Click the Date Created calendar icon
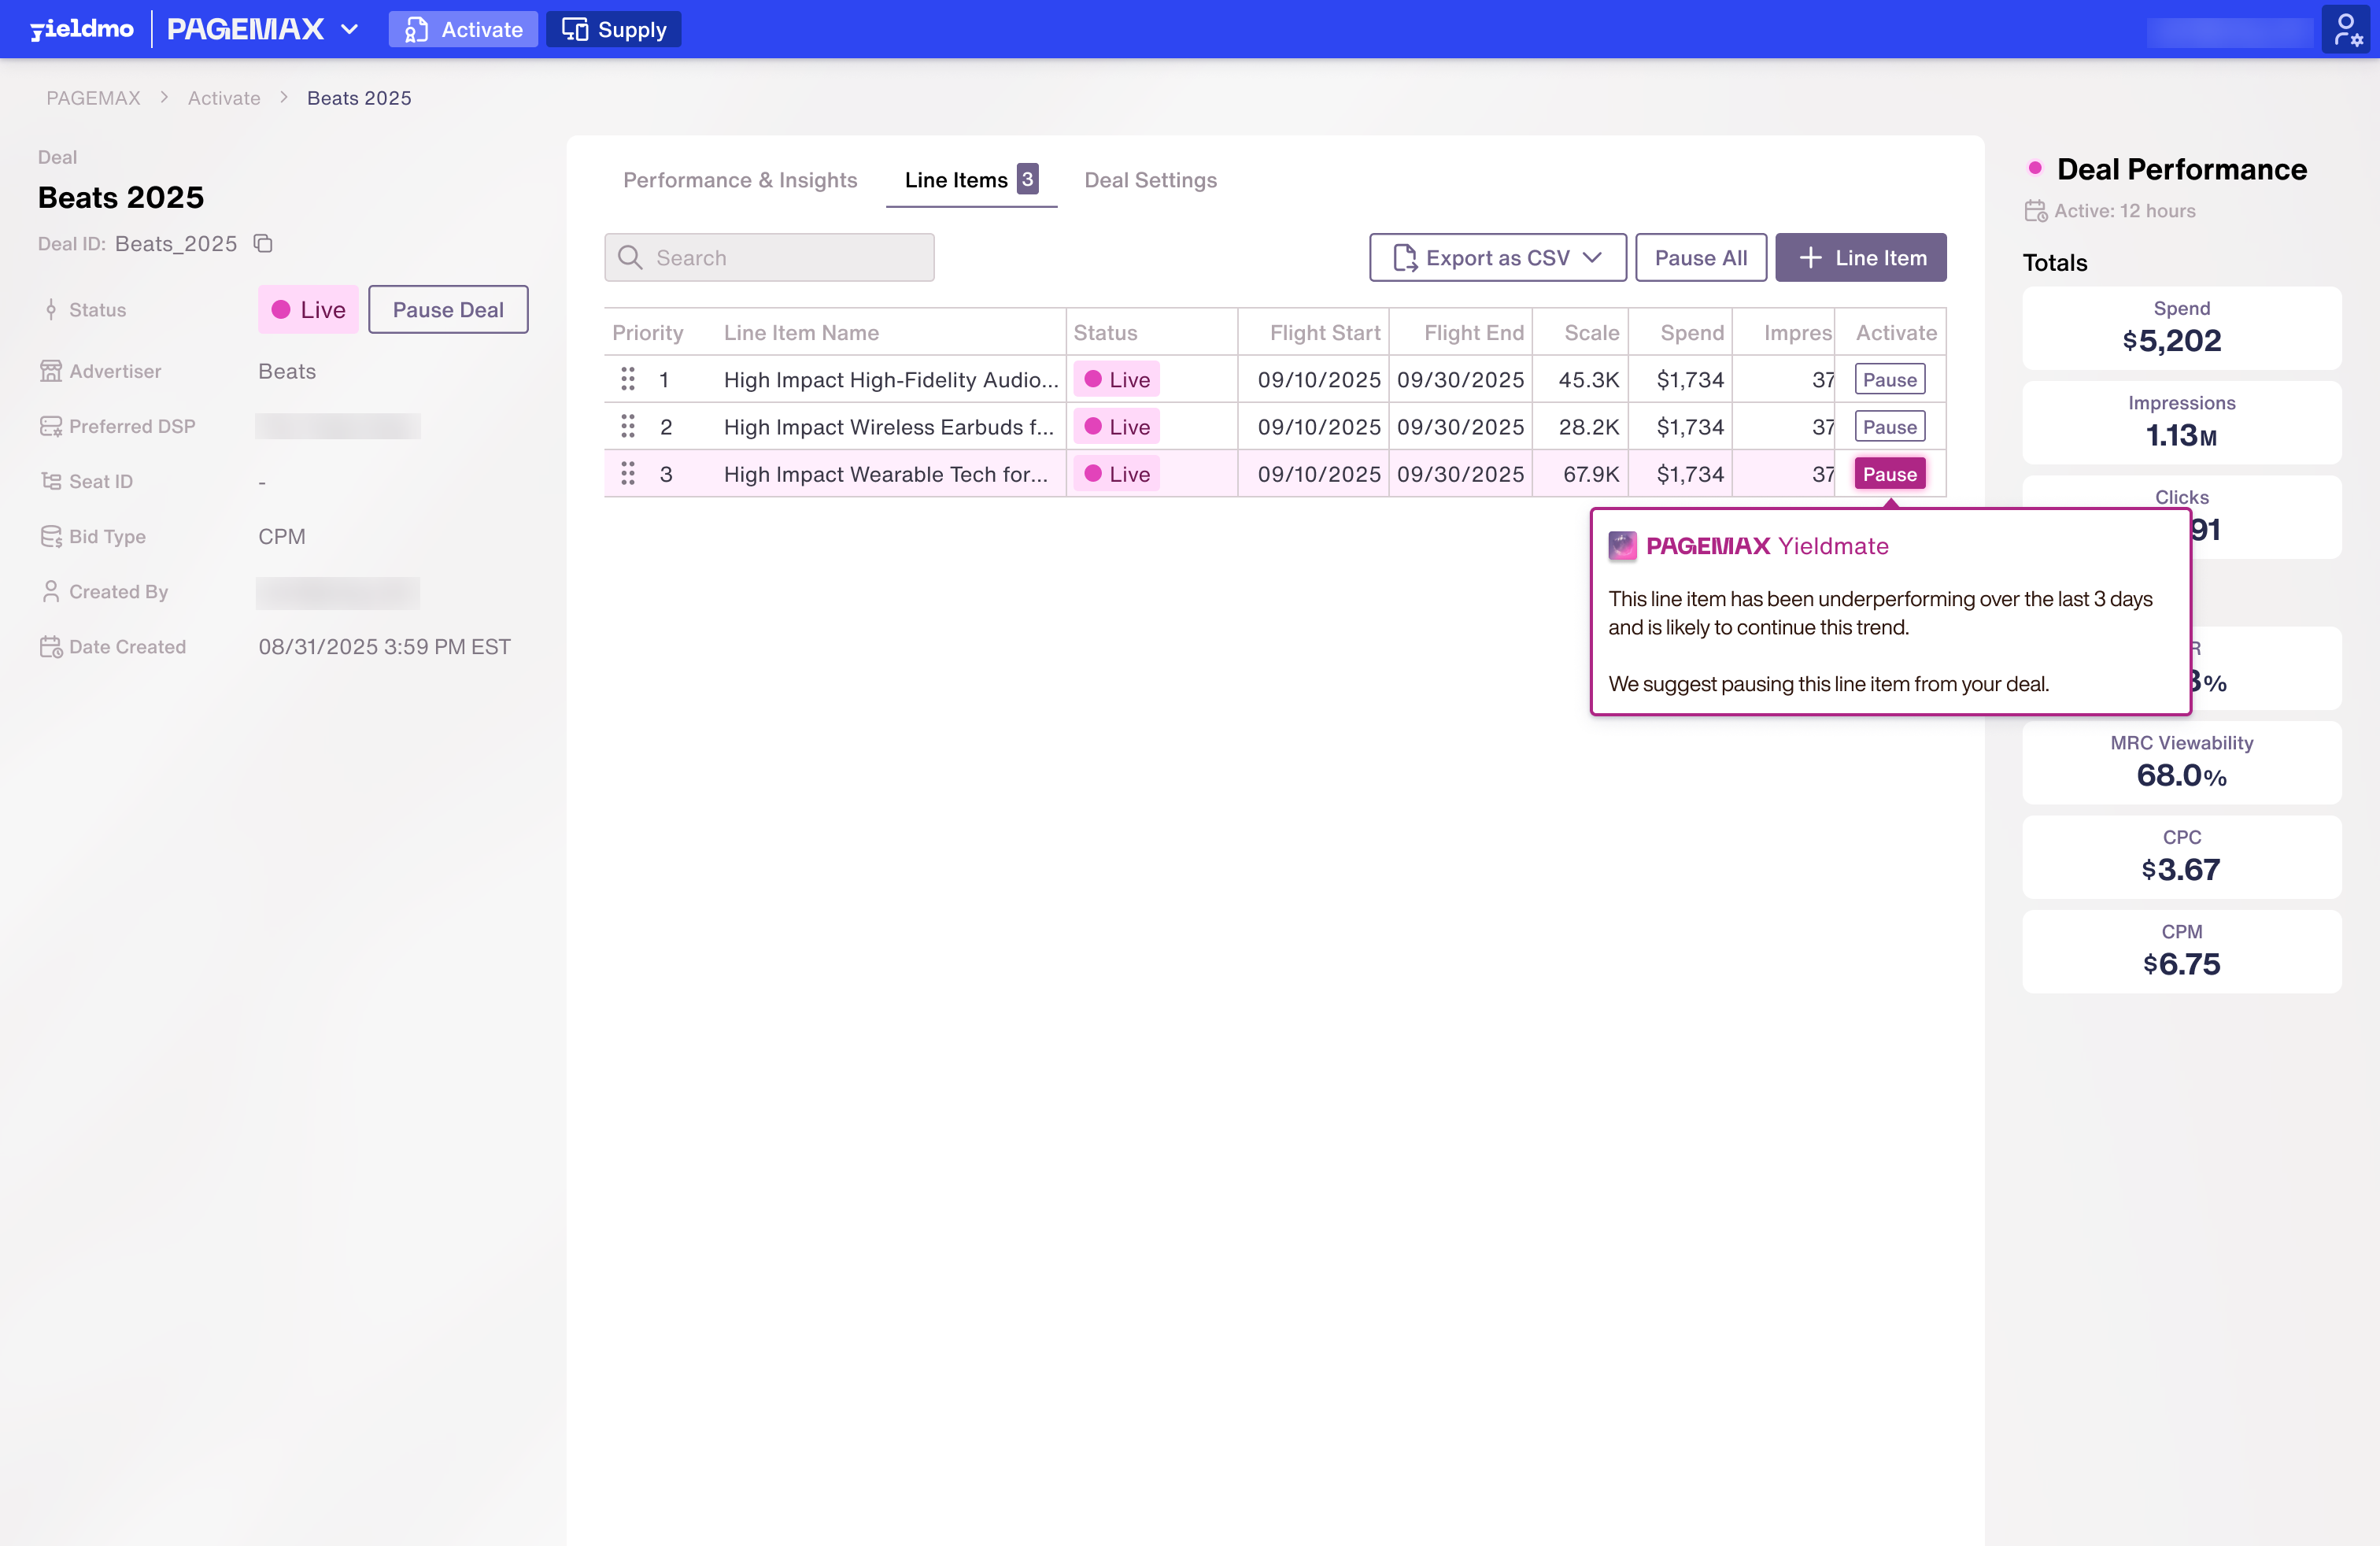Viewport: 2380px width, 1546px height. 50,647
